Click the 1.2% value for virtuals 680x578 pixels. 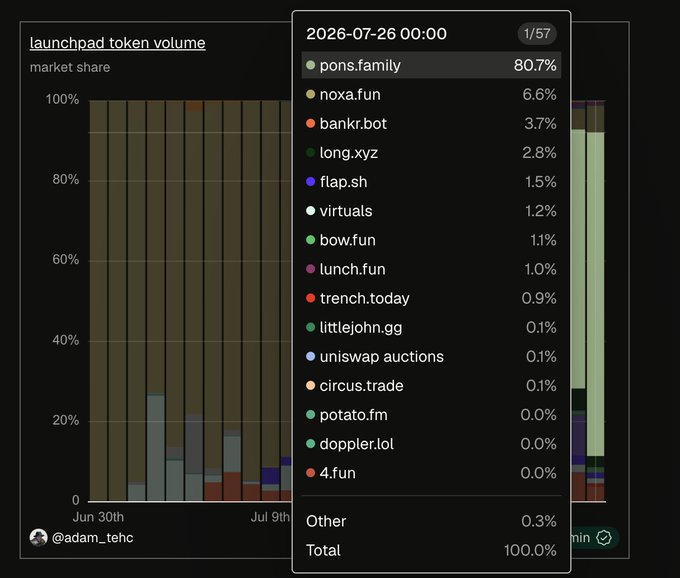tap(541, 211)
